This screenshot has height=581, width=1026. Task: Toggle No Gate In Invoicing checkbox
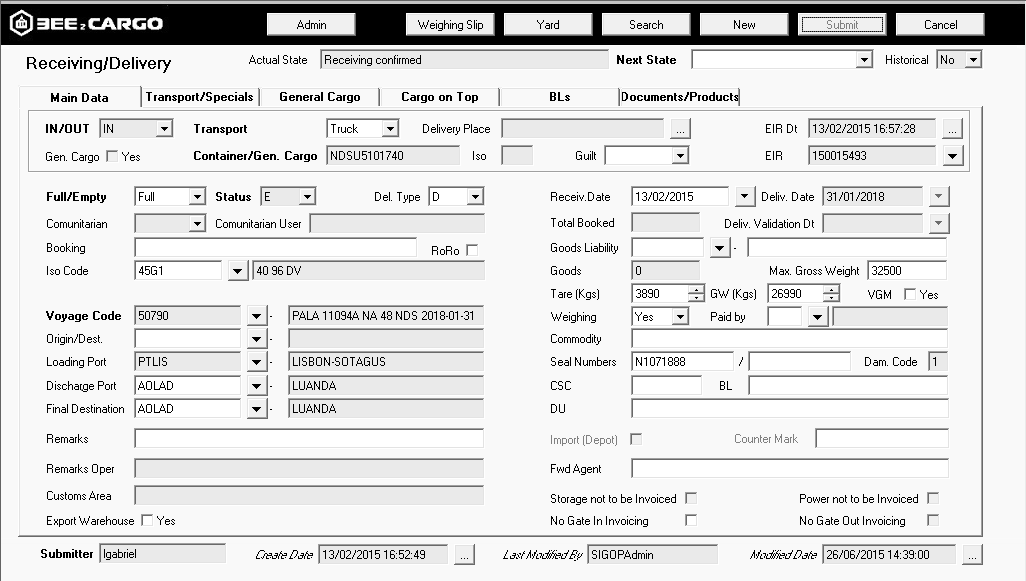click(x=691, y=520)
